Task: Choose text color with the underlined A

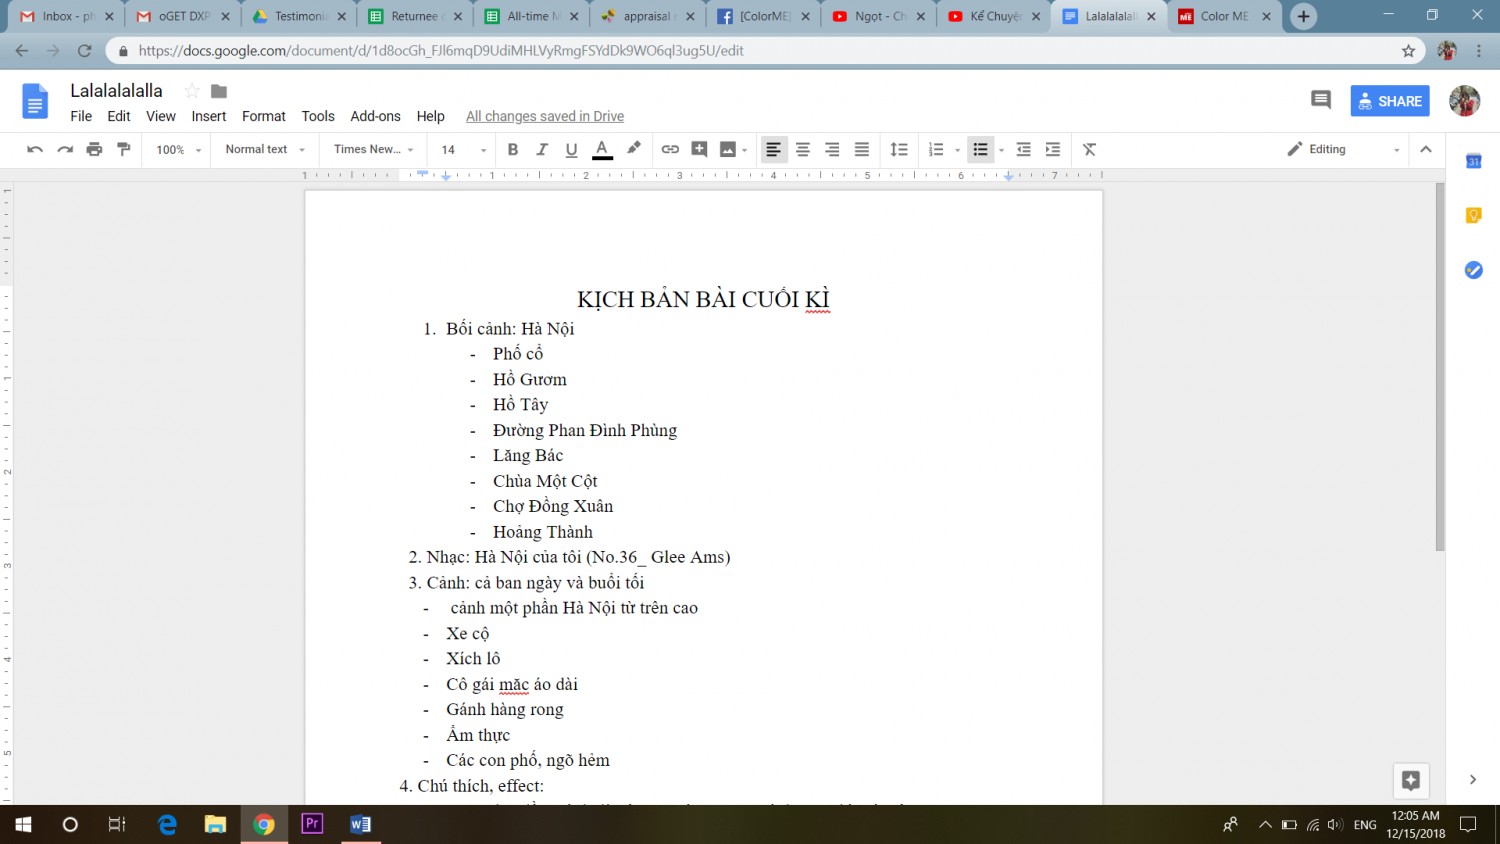Action: click(x=602, y=149)
